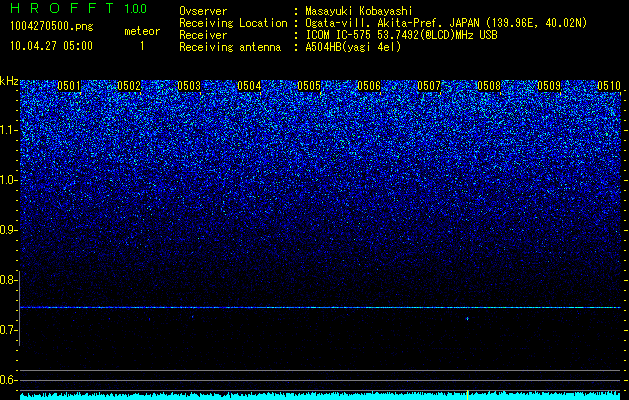Click the 0504 time marker
The width and height of the screenshot is (629, 400).
249,86
